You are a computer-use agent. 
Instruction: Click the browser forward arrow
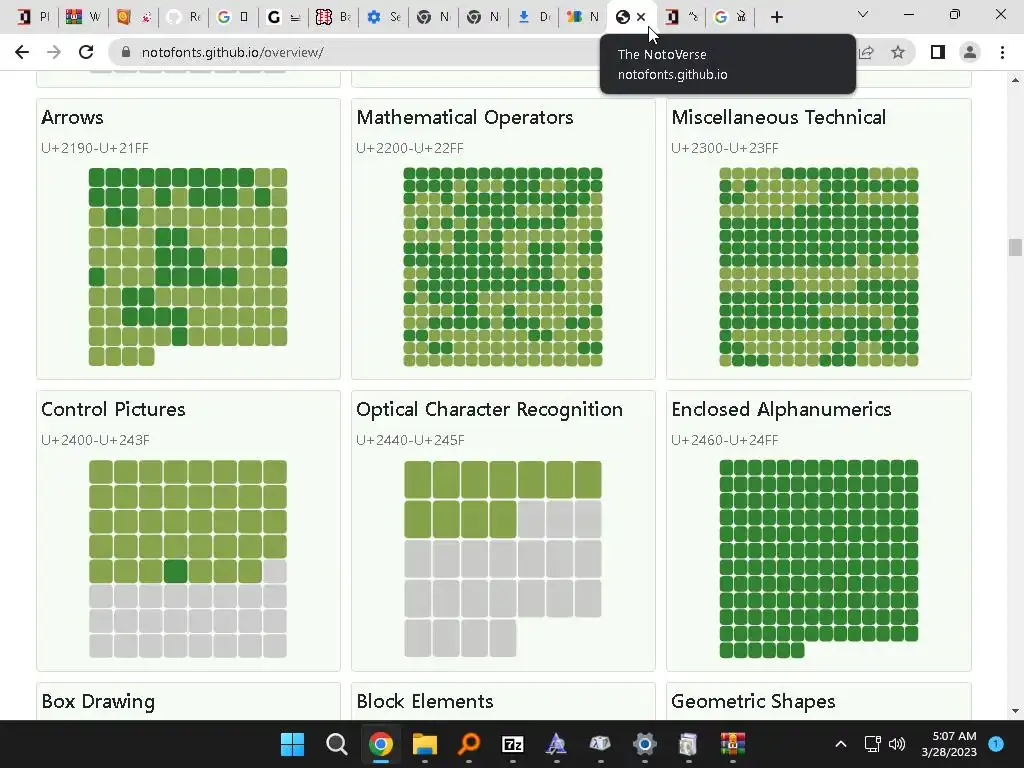[x=54, y=52]
